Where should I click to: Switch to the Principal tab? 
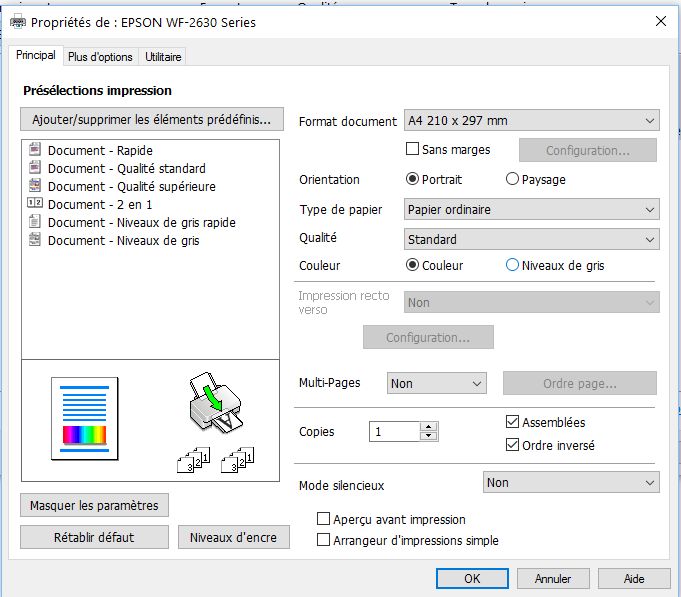click(x=36, y=55)
